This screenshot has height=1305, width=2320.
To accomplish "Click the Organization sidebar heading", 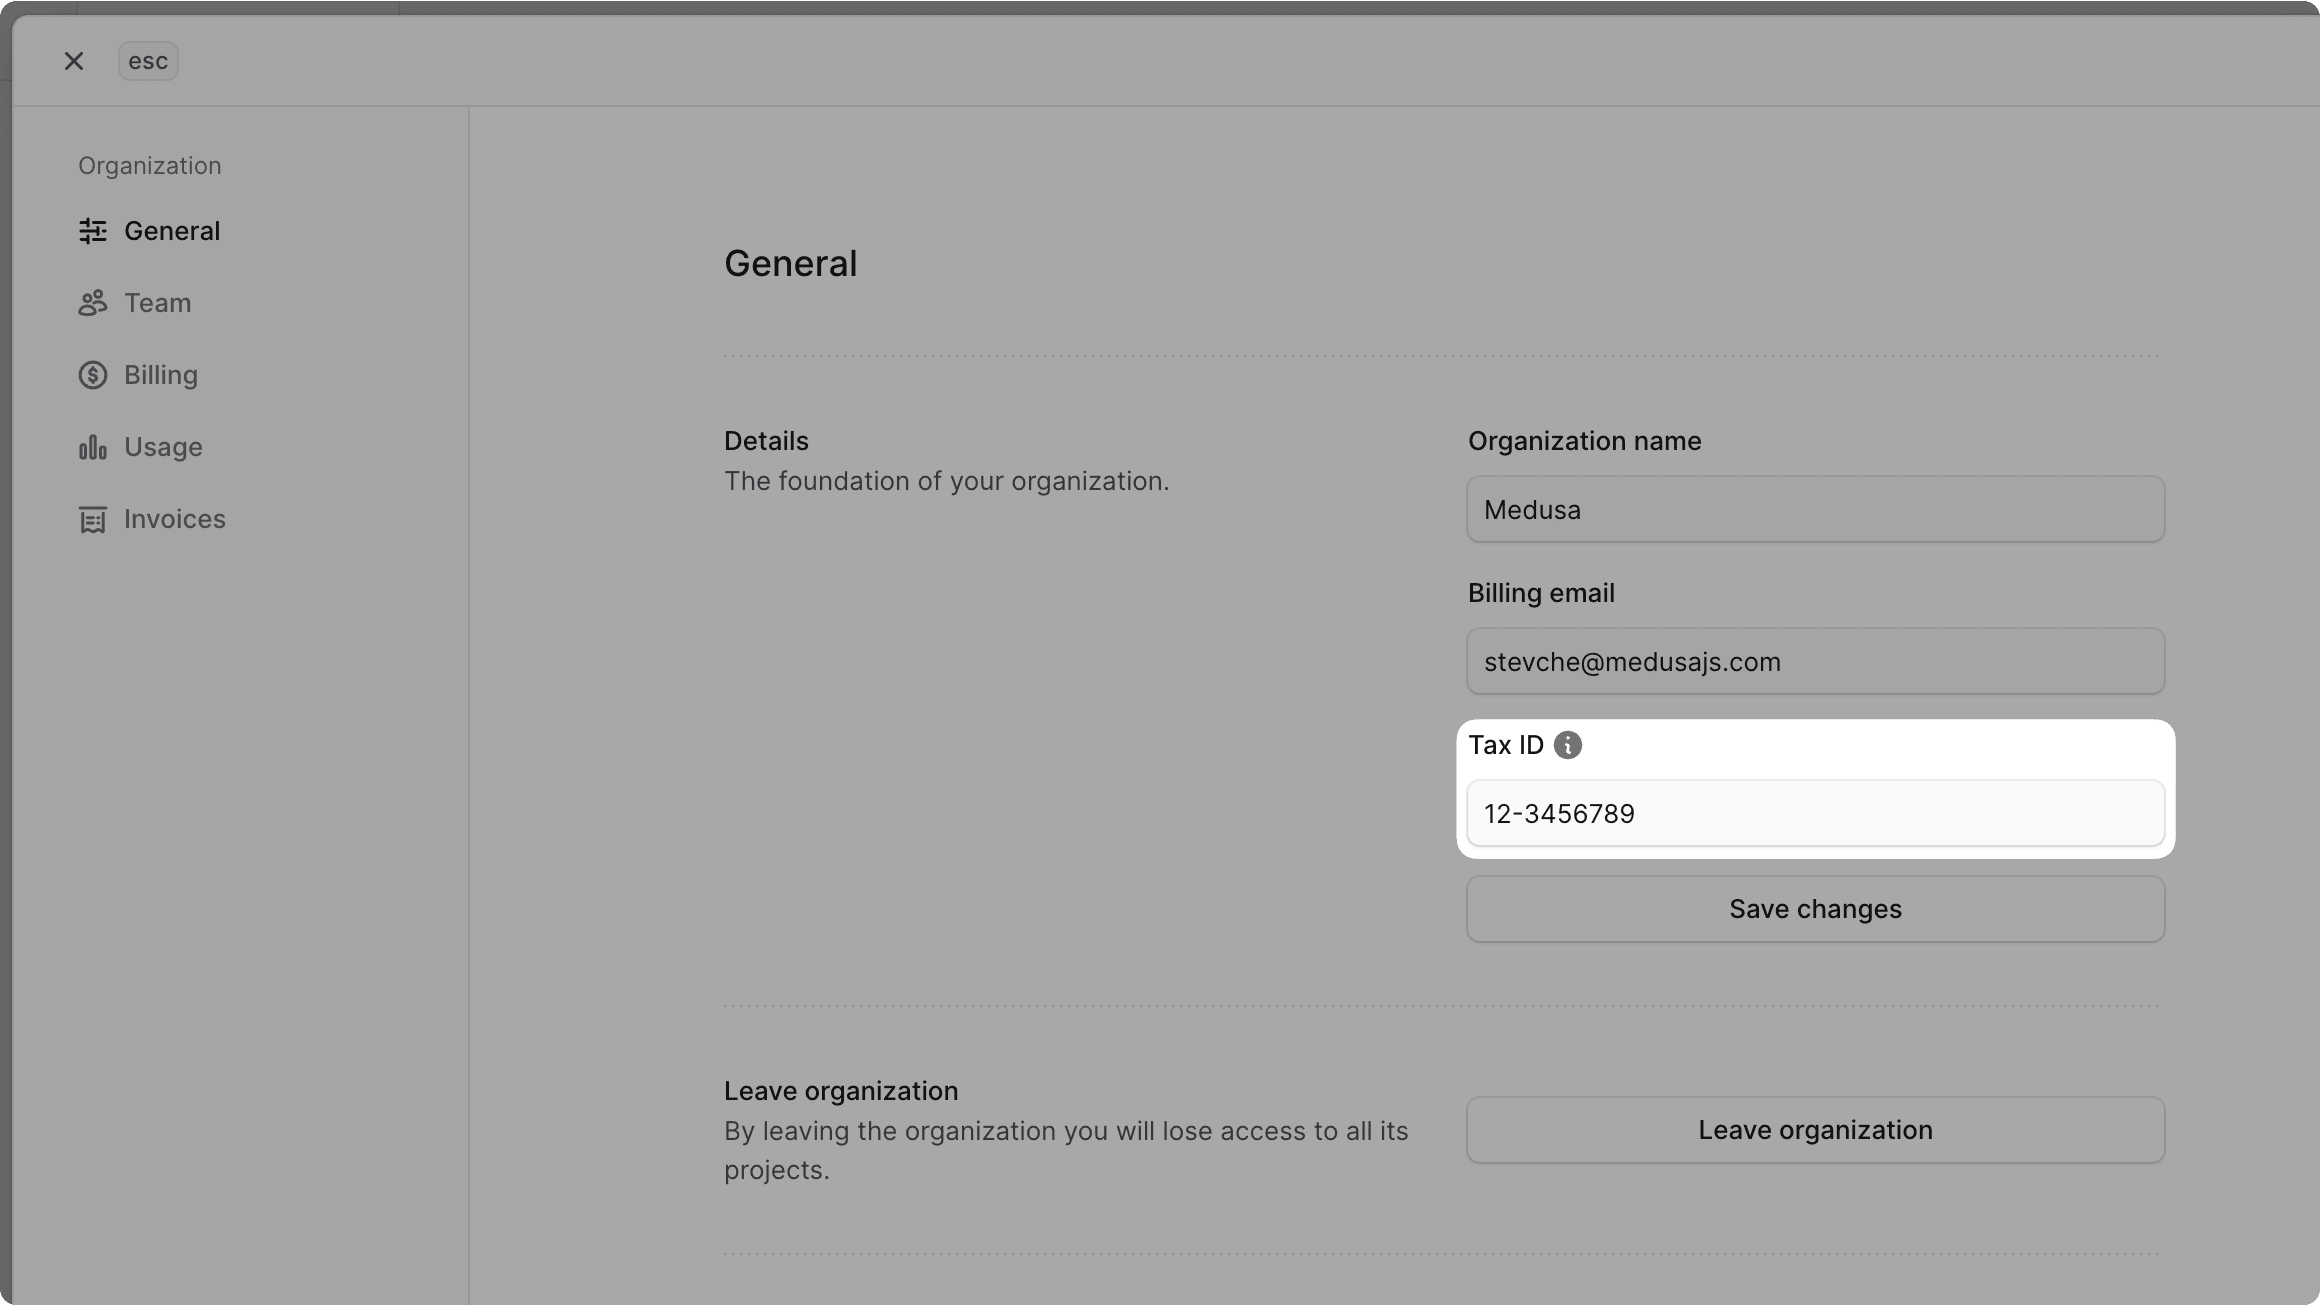I will click(150, 166).
